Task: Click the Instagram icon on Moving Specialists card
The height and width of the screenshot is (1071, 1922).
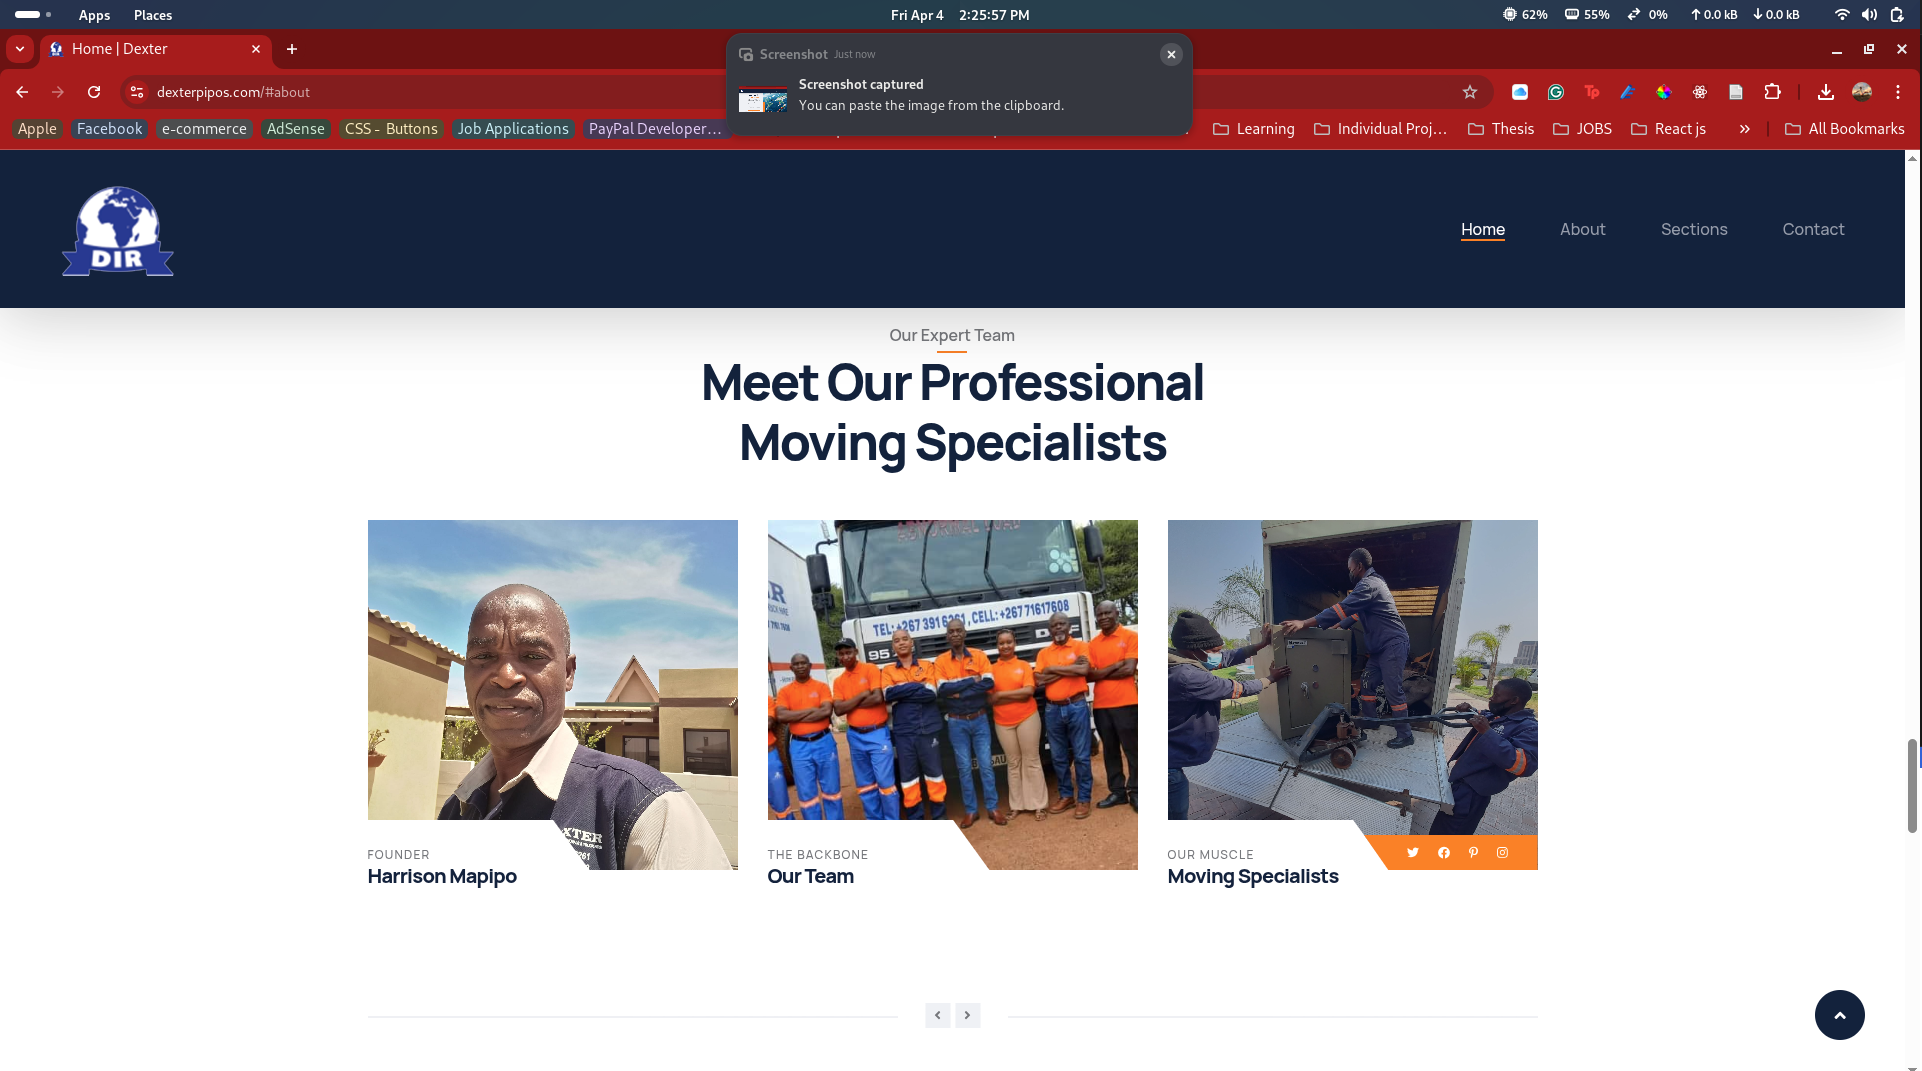Action: (x=1502, y=853)
